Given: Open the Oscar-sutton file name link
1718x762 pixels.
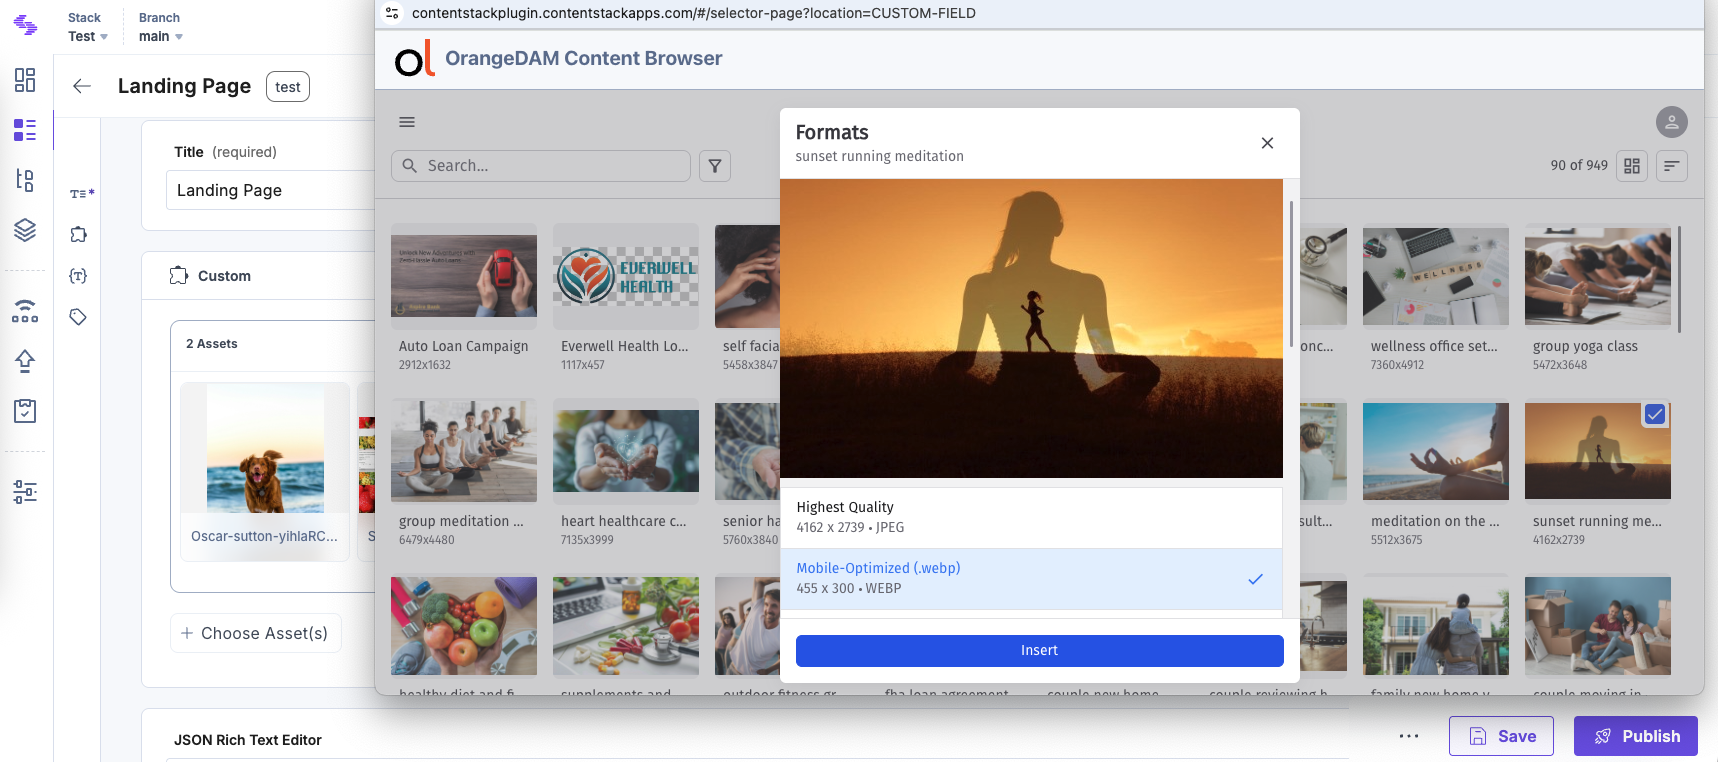Looking at the screenshot, I should (265, 536).
